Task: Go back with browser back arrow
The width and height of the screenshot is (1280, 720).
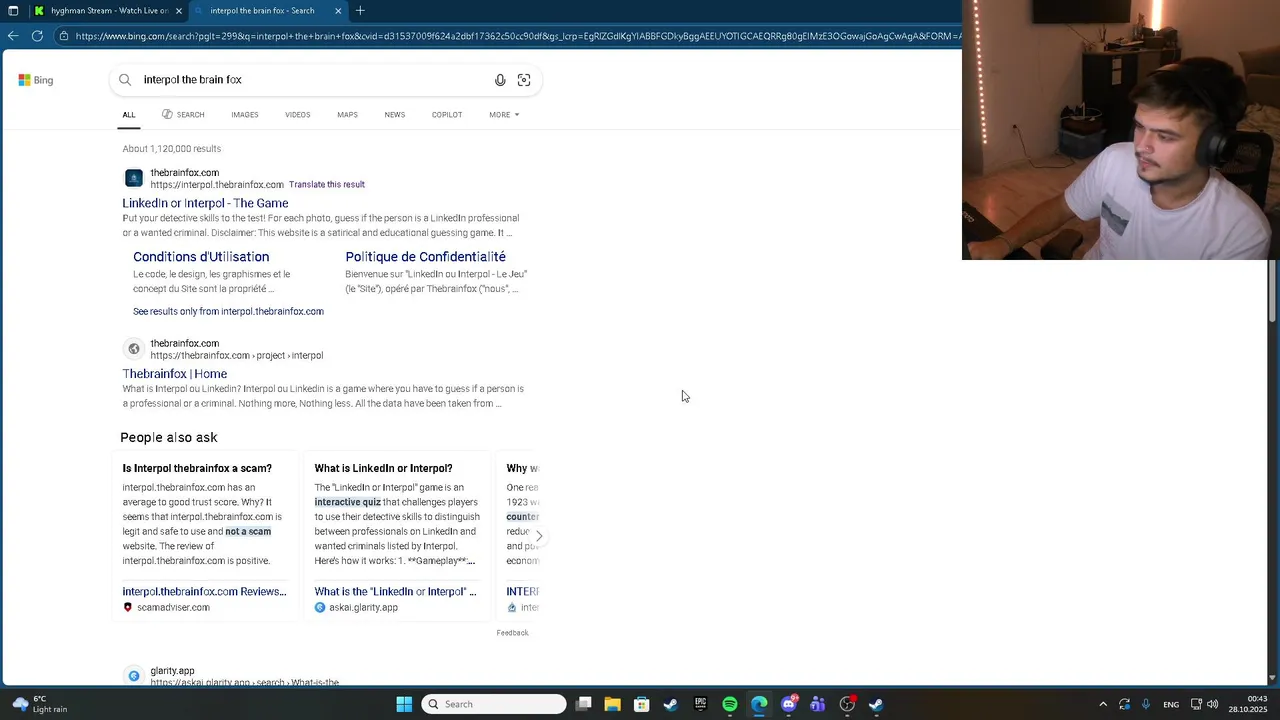Action: (x=13, y=36)
